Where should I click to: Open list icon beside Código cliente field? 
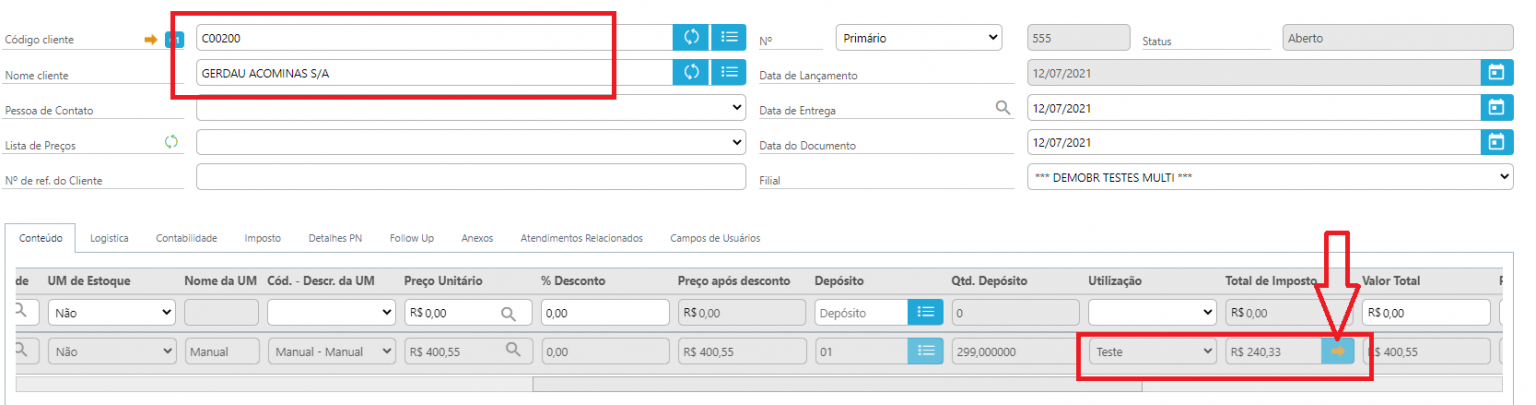(729, 38)
